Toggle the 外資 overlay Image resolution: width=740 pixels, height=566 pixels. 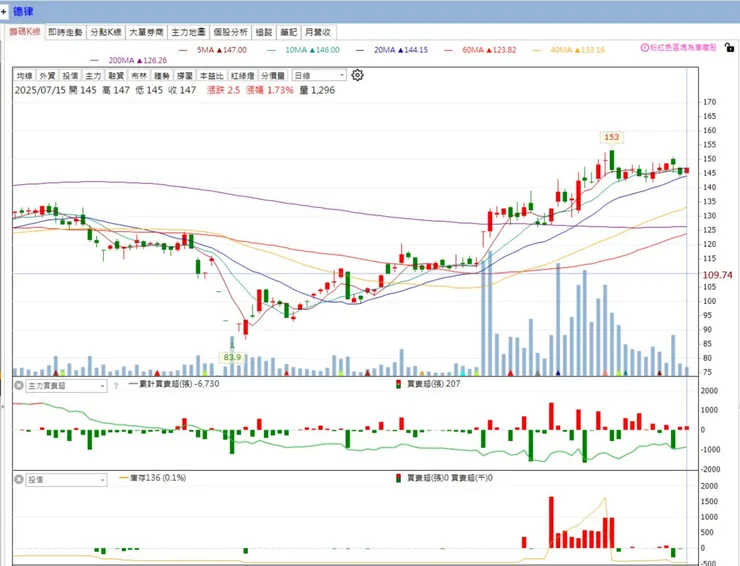[47, 76]
